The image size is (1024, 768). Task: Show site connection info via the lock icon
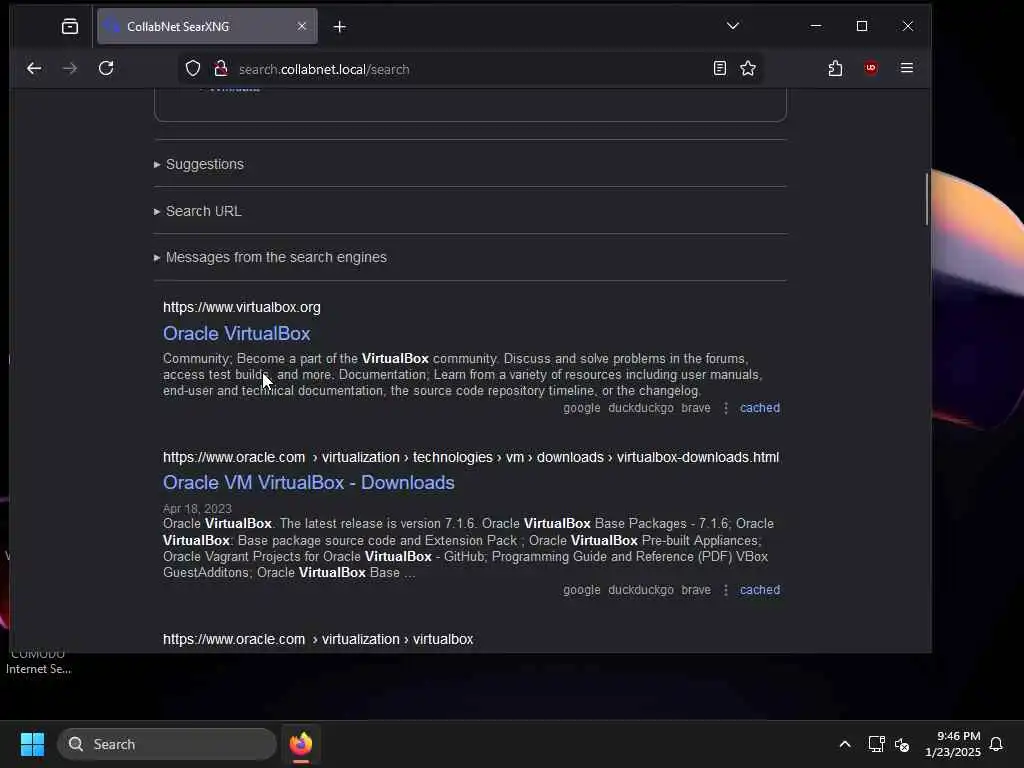tap(221, 69)
